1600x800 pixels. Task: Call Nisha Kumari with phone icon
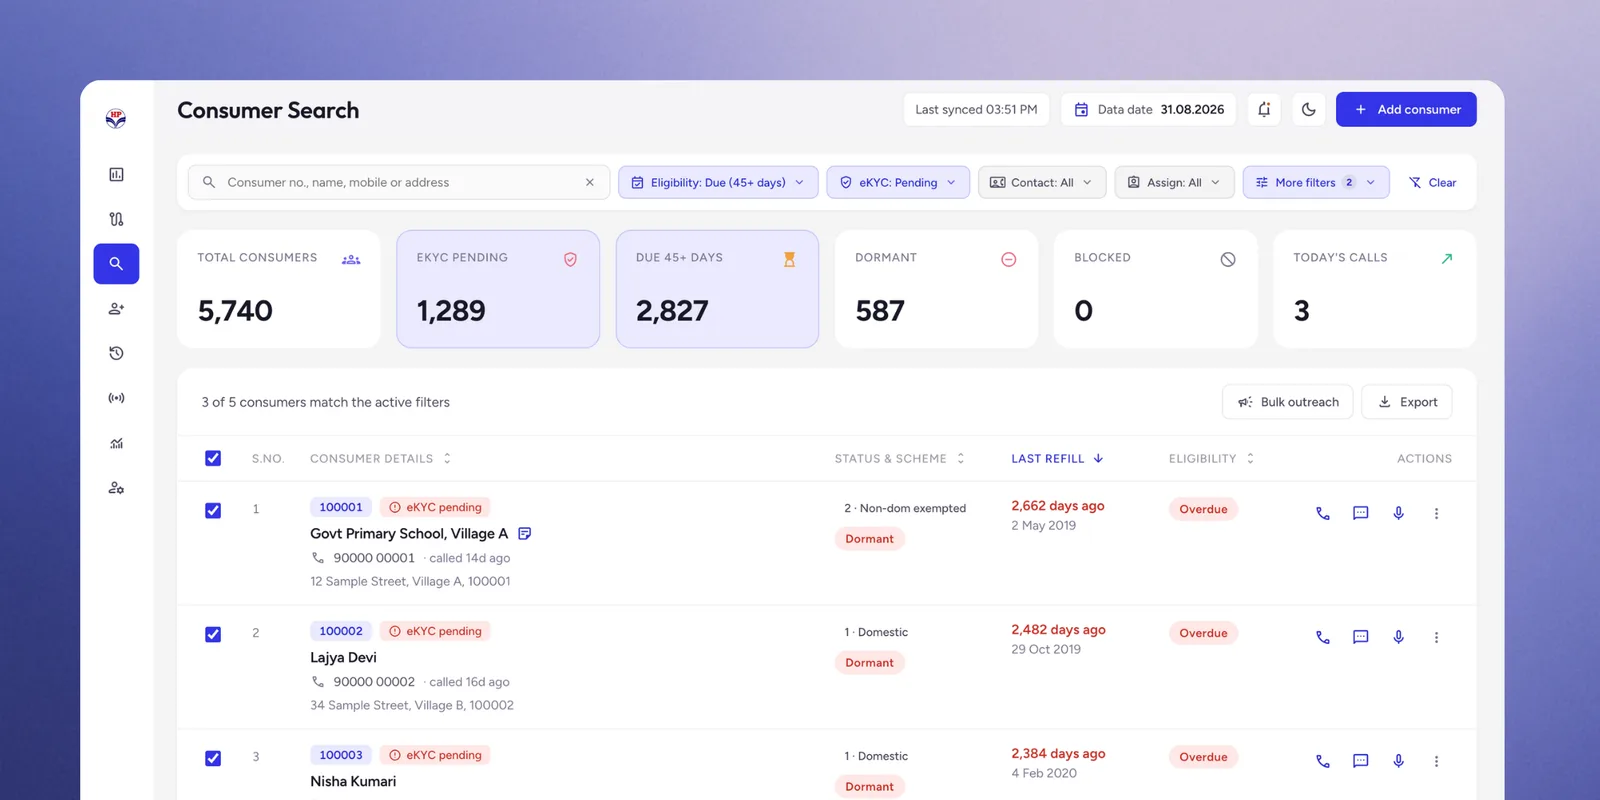1323,761
